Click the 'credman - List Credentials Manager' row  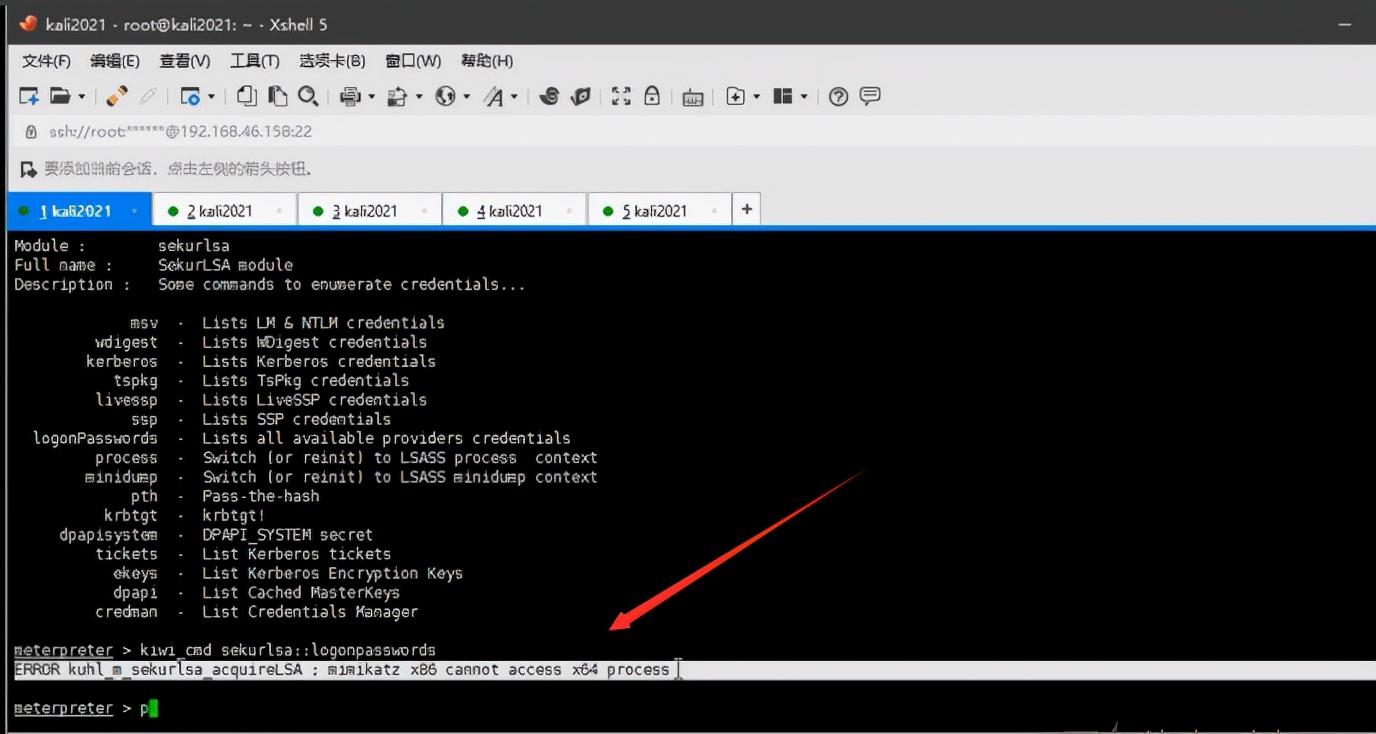click(257, 612)
